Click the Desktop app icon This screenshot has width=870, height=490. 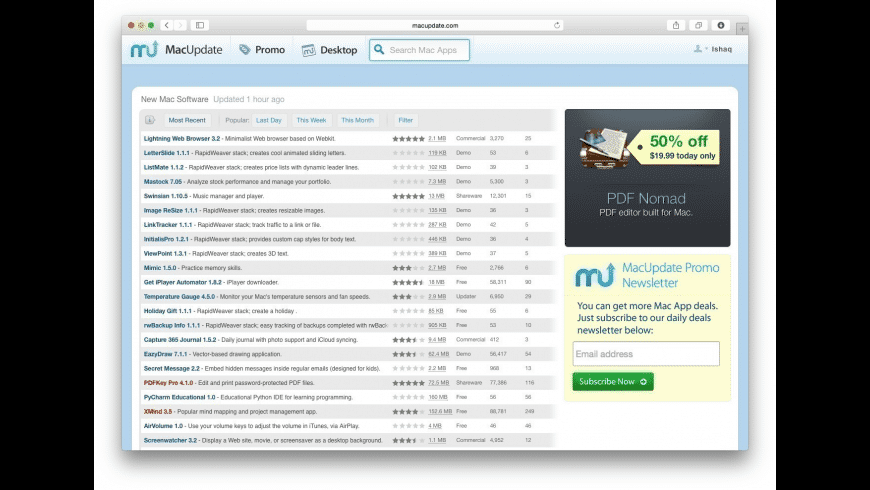click(x=308, y=50)
